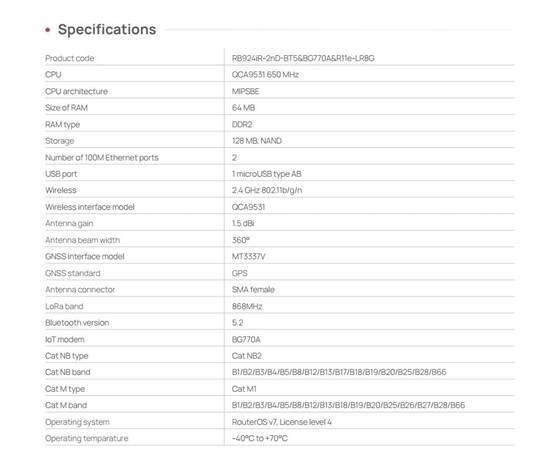Click the Antenna connector value SMA female
This screenshot has width=550, height=468.
click(253, 290)
